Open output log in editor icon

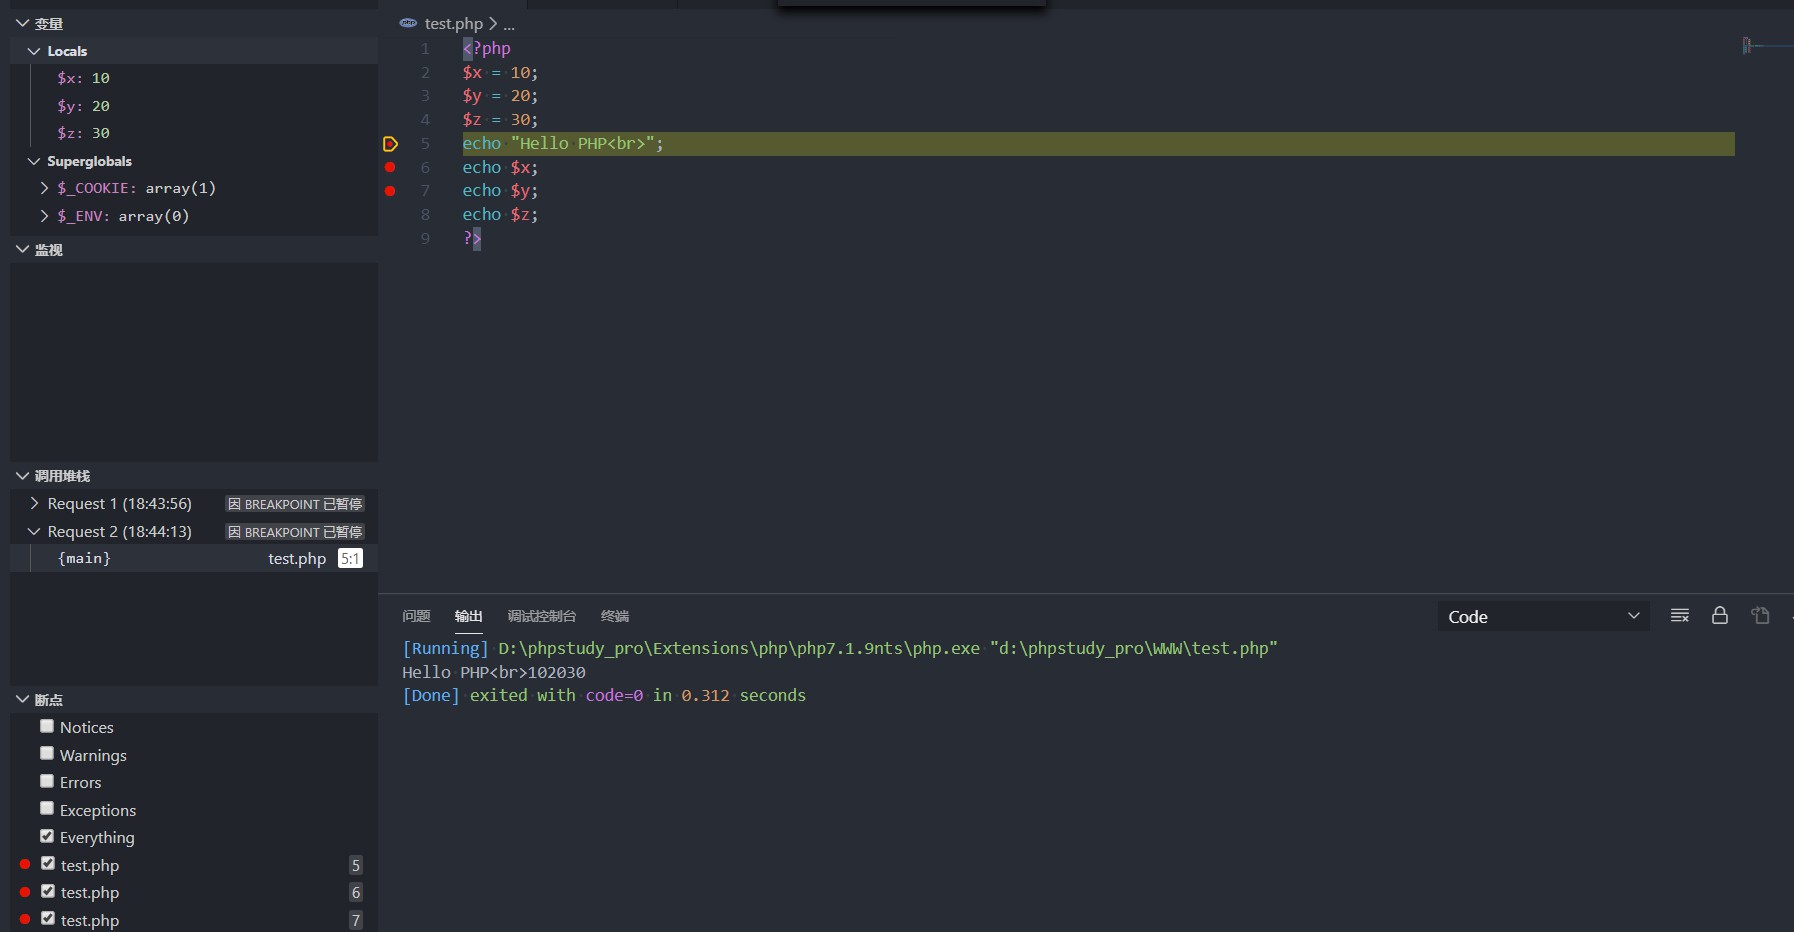point(1760,615)
